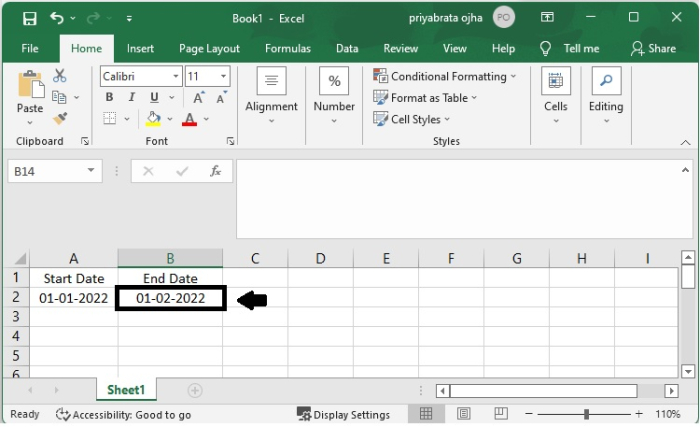
Task: Click the Save icon in the title bar
Action: coord(29,18)
